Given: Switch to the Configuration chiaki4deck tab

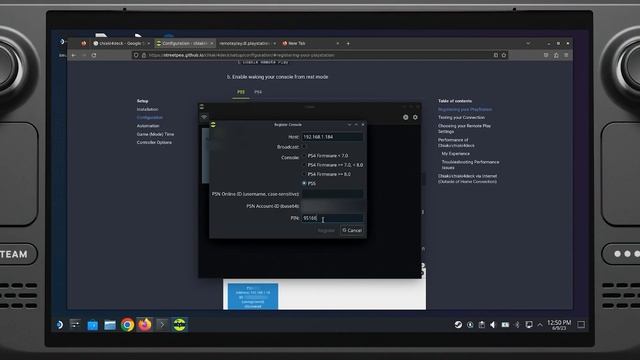Looking at the screenshot, I should point(185,43).
